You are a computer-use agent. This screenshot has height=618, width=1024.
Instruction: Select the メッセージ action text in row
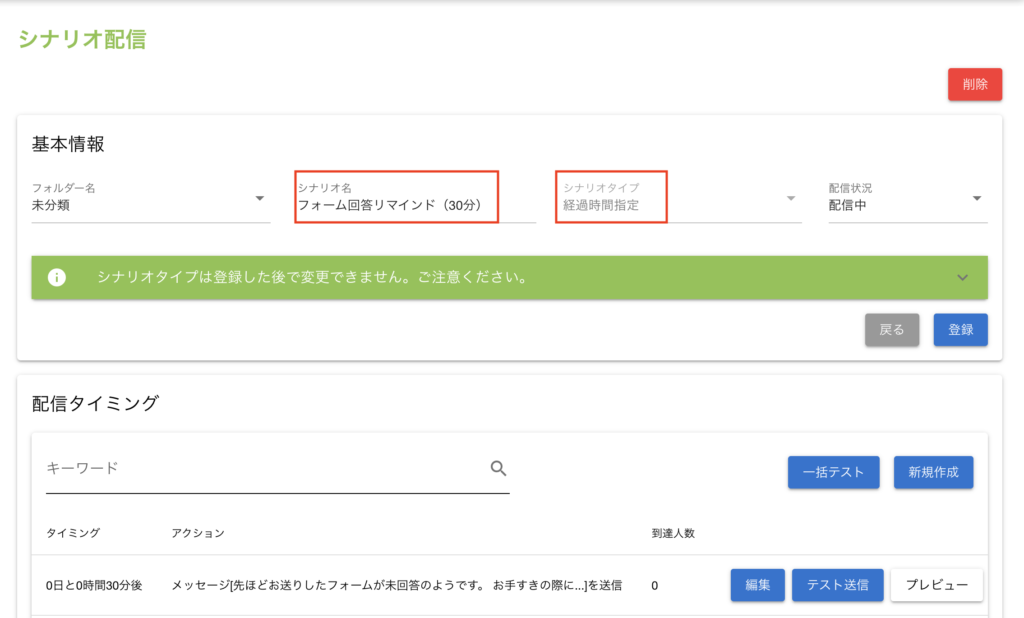[x=396, y=585]
